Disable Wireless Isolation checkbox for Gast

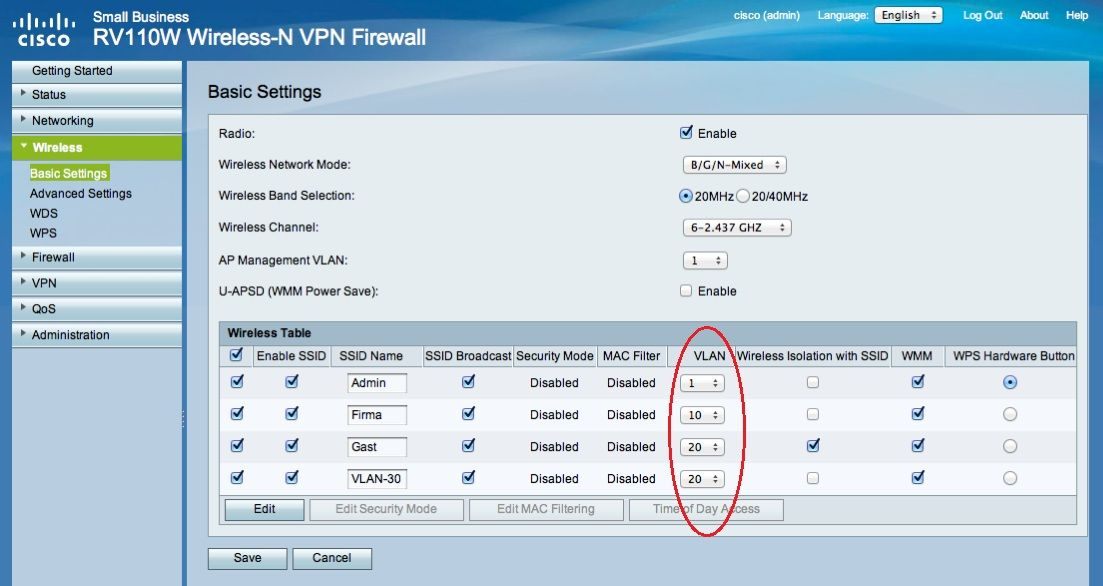[813, 445]
